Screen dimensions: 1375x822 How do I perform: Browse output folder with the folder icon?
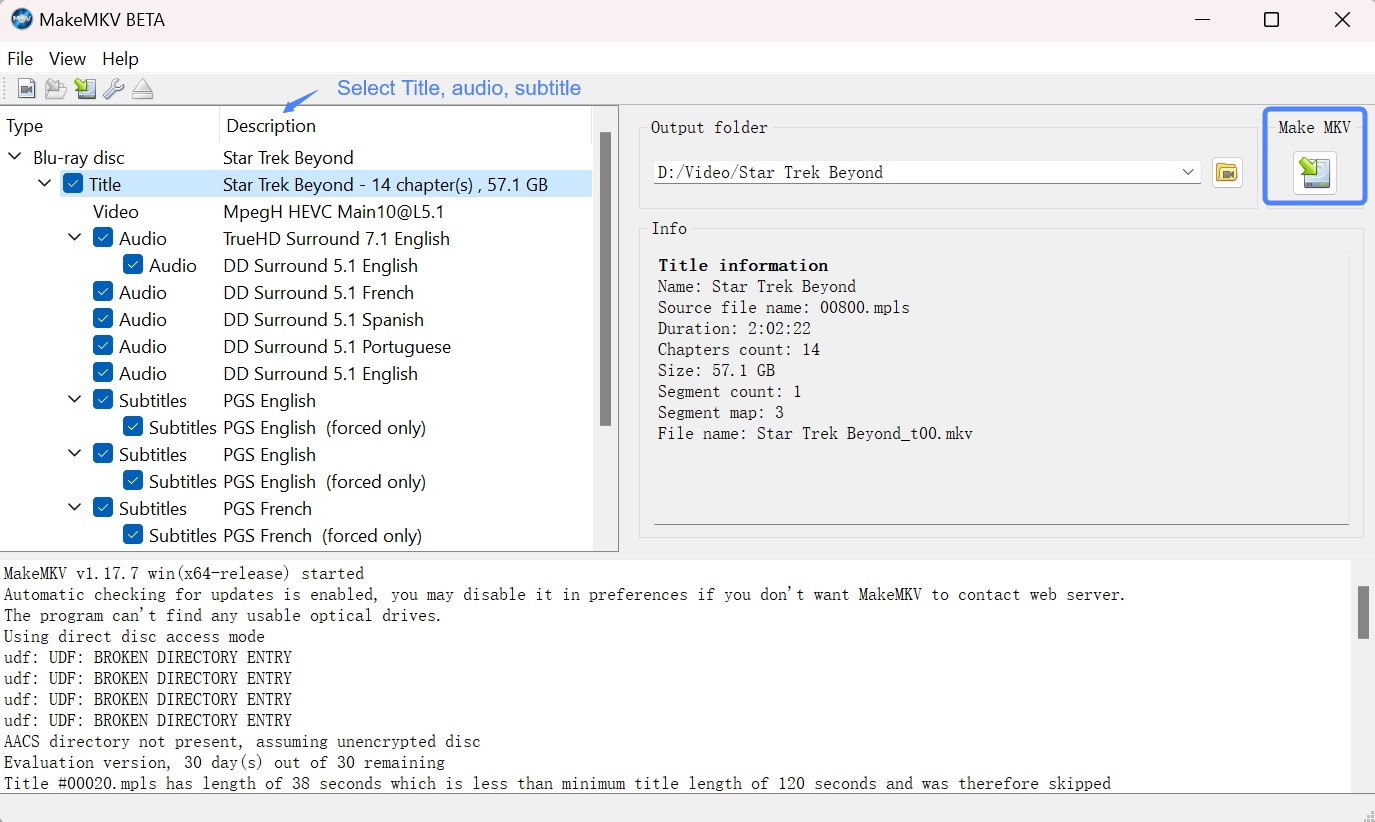[x=1227, y=172]
